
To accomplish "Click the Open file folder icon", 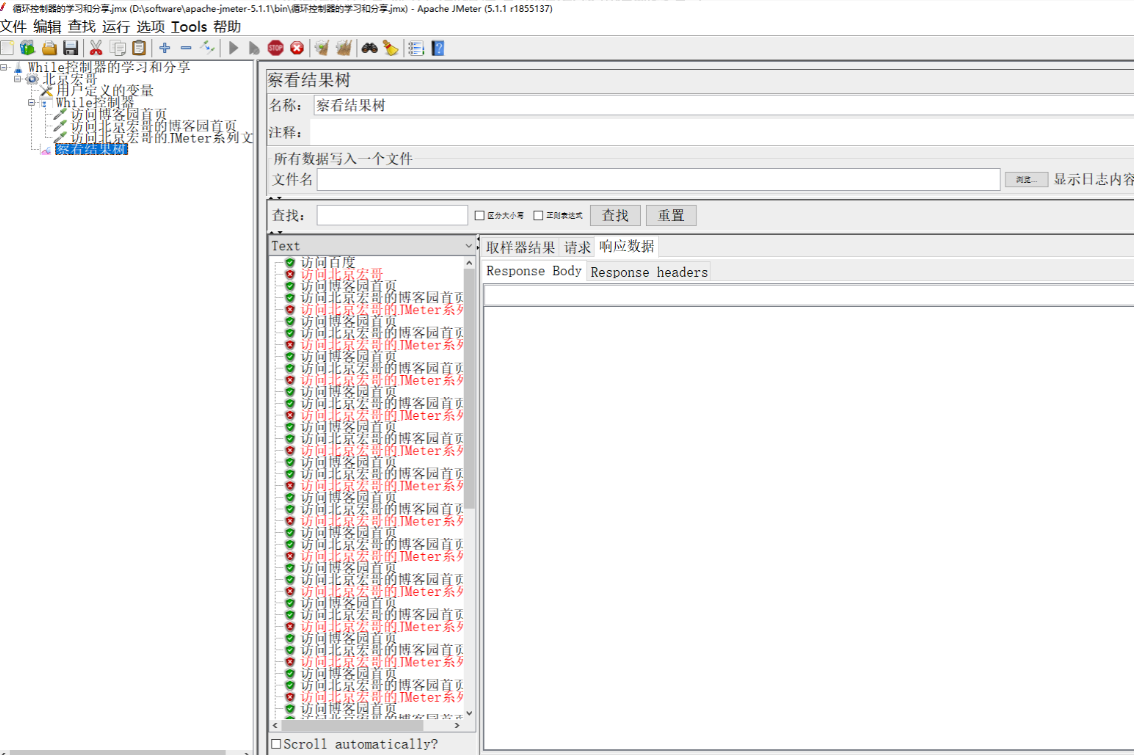I will 49,48.
